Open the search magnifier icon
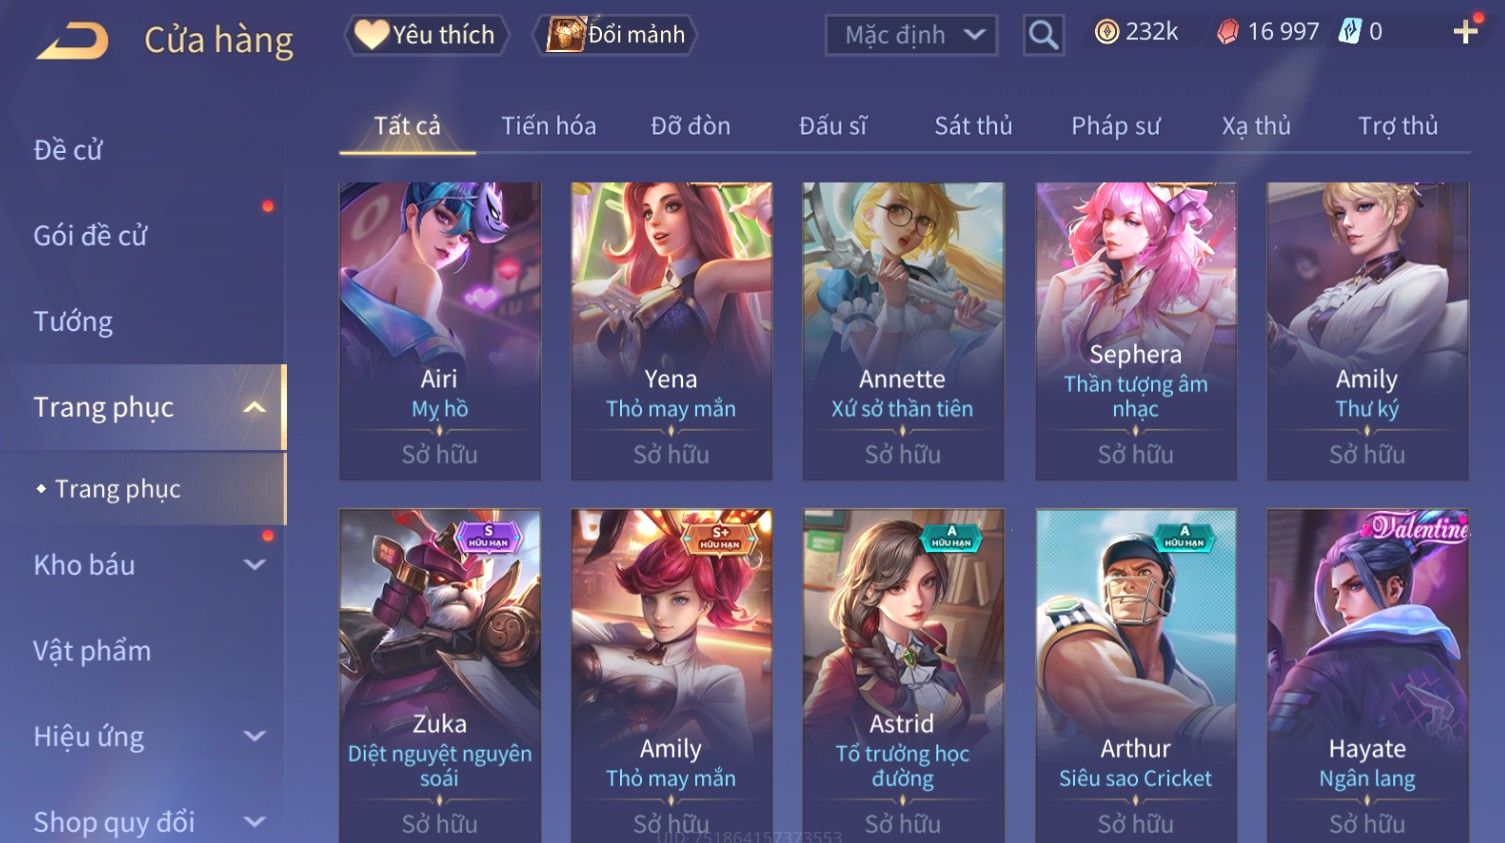The height and width of the screenshot is (843, 1505). point(1043,35)
